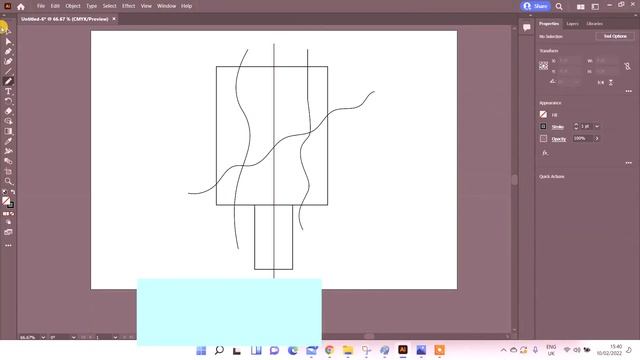
Task: Open the Opacity options link
Action: point(559,139)
